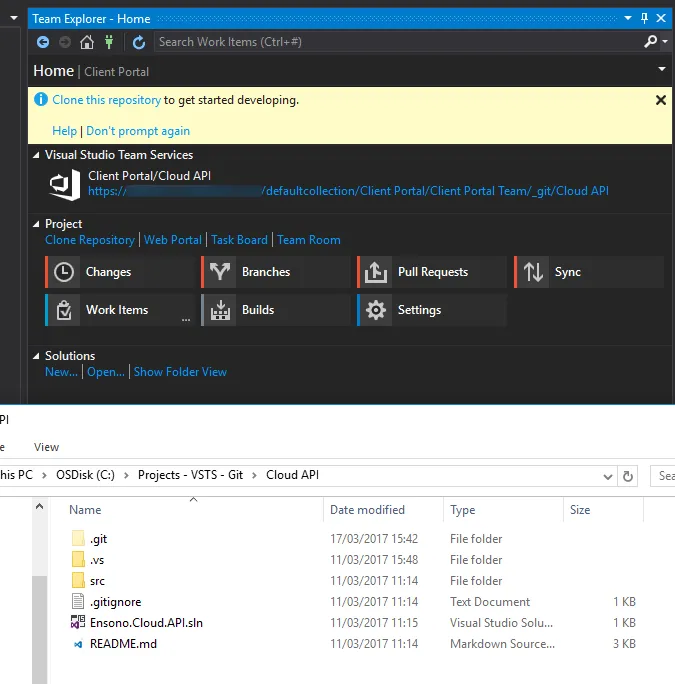Open the Changes tile
This screenshot has width=675, height=684.
(x=119, y=272)
